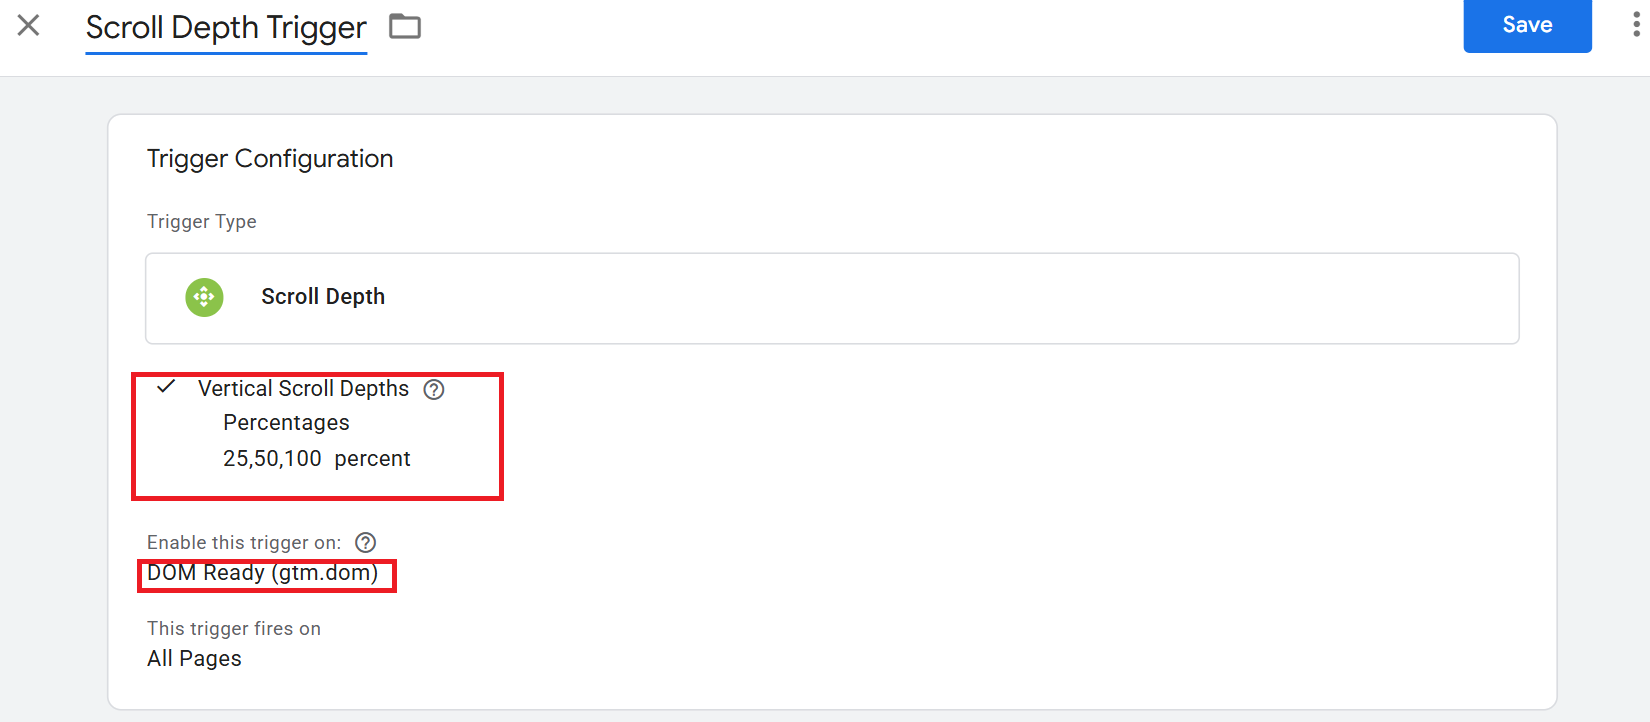
Task: Save the Scroll Depth Trigger
Action: 1527,25
